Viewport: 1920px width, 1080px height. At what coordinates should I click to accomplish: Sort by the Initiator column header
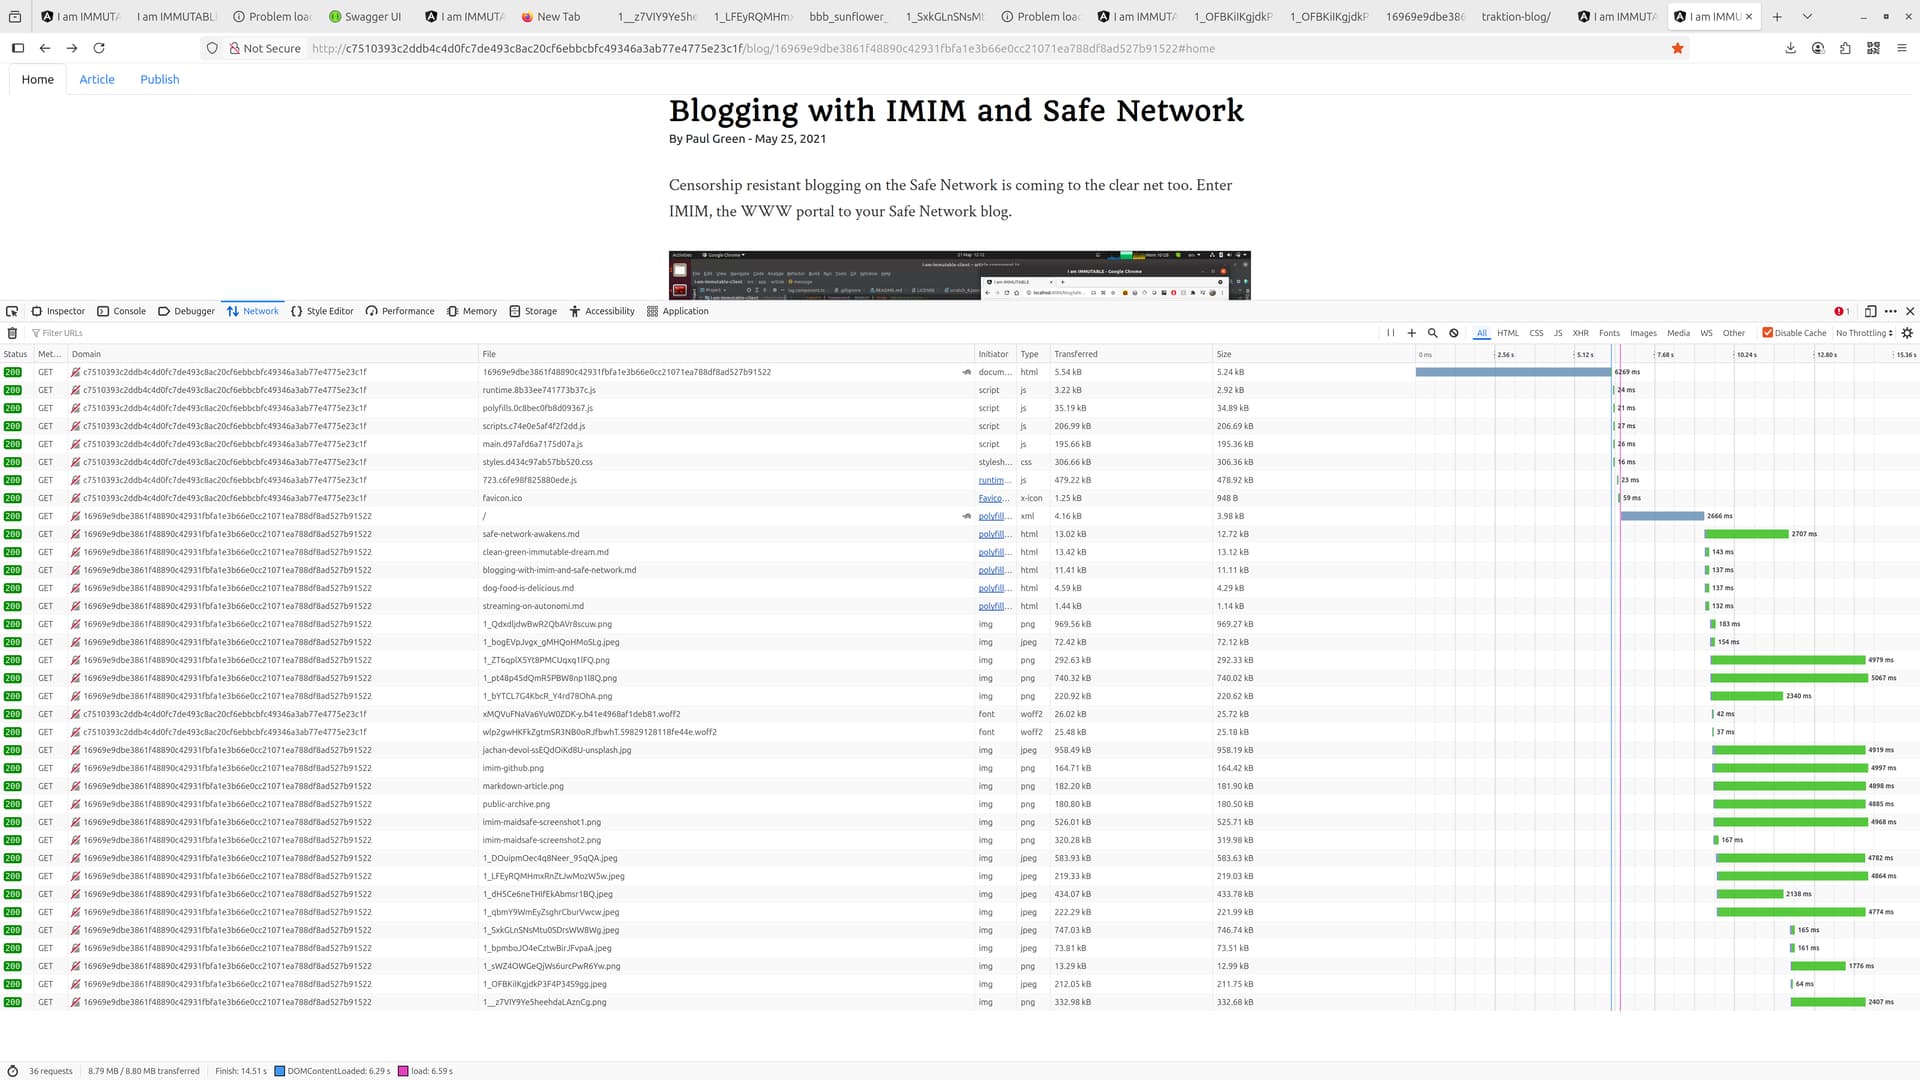point(994,354)
